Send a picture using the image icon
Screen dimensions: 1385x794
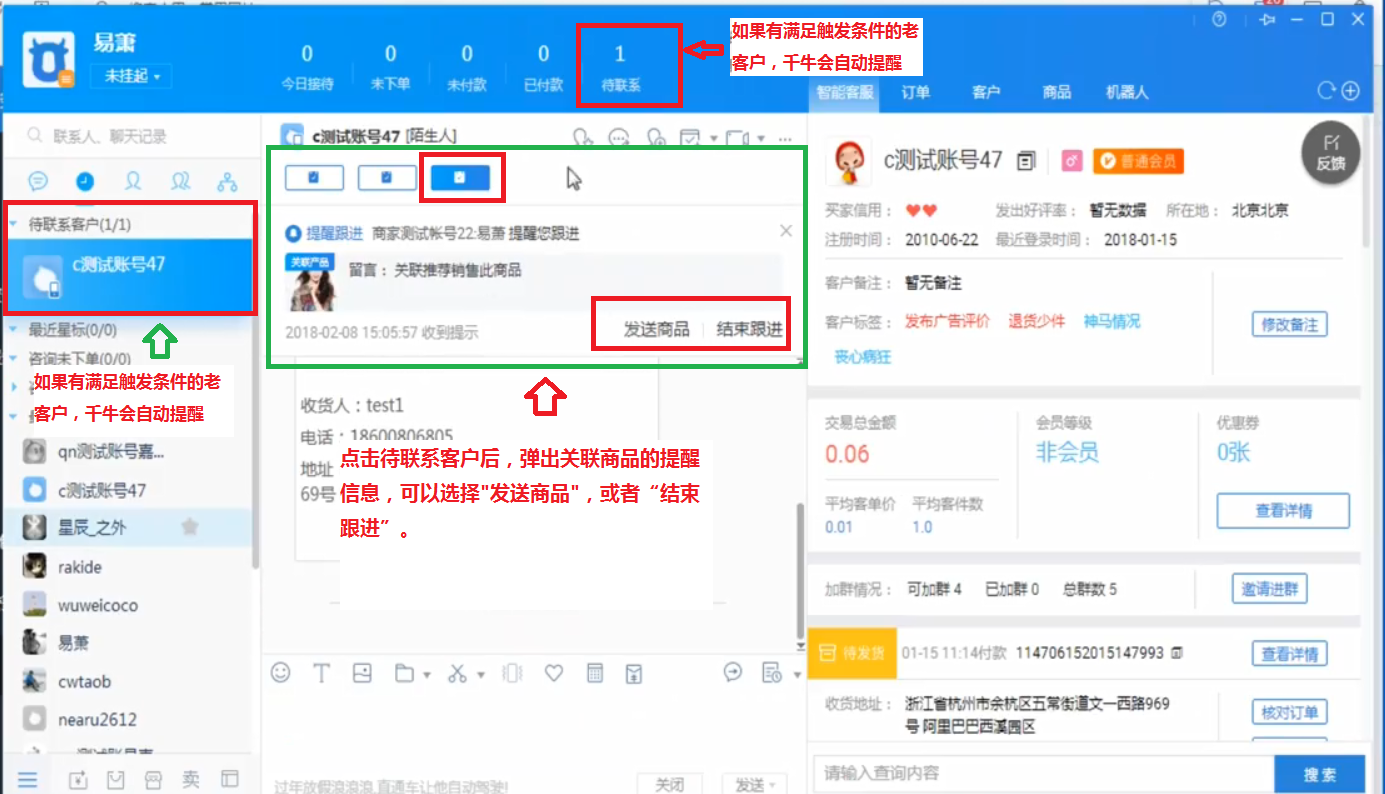coord(363,672)
